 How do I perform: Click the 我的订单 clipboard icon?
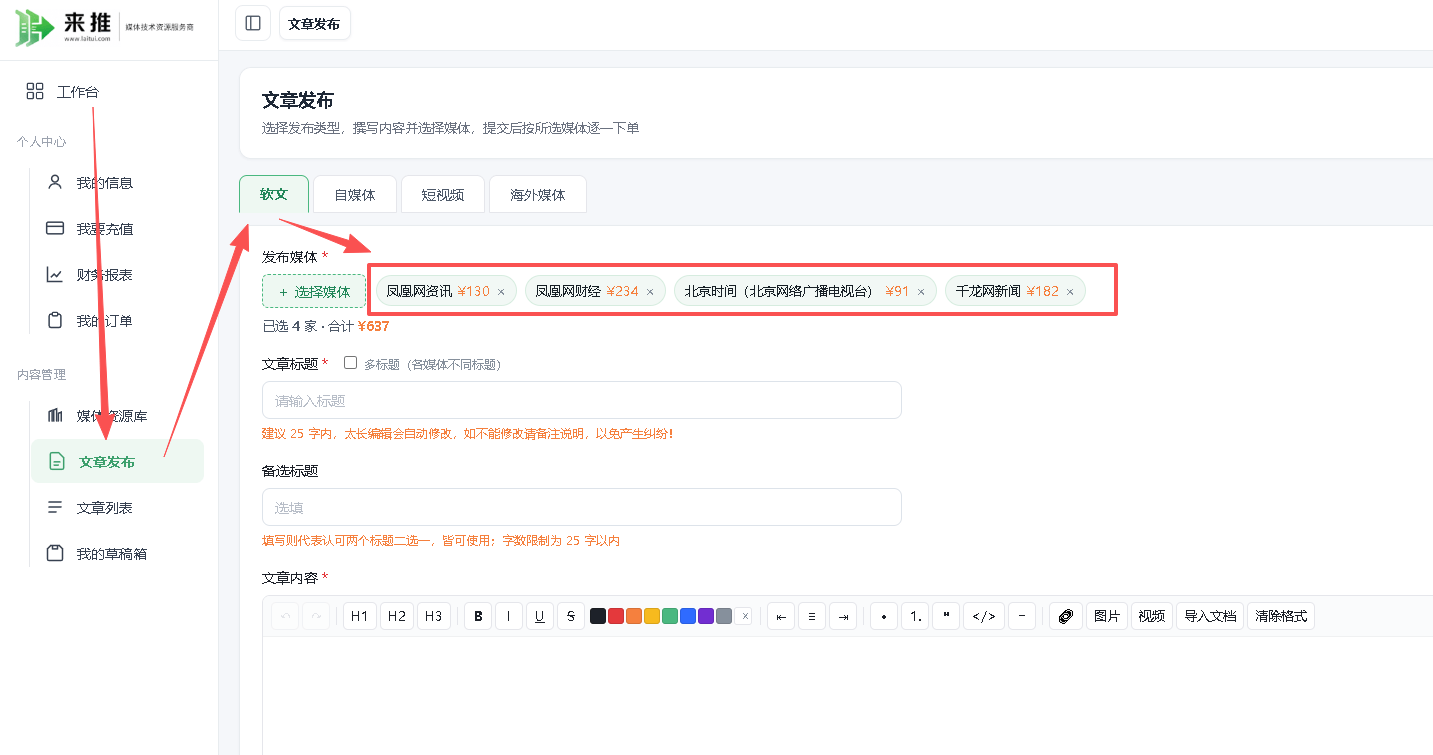point(55,320)
